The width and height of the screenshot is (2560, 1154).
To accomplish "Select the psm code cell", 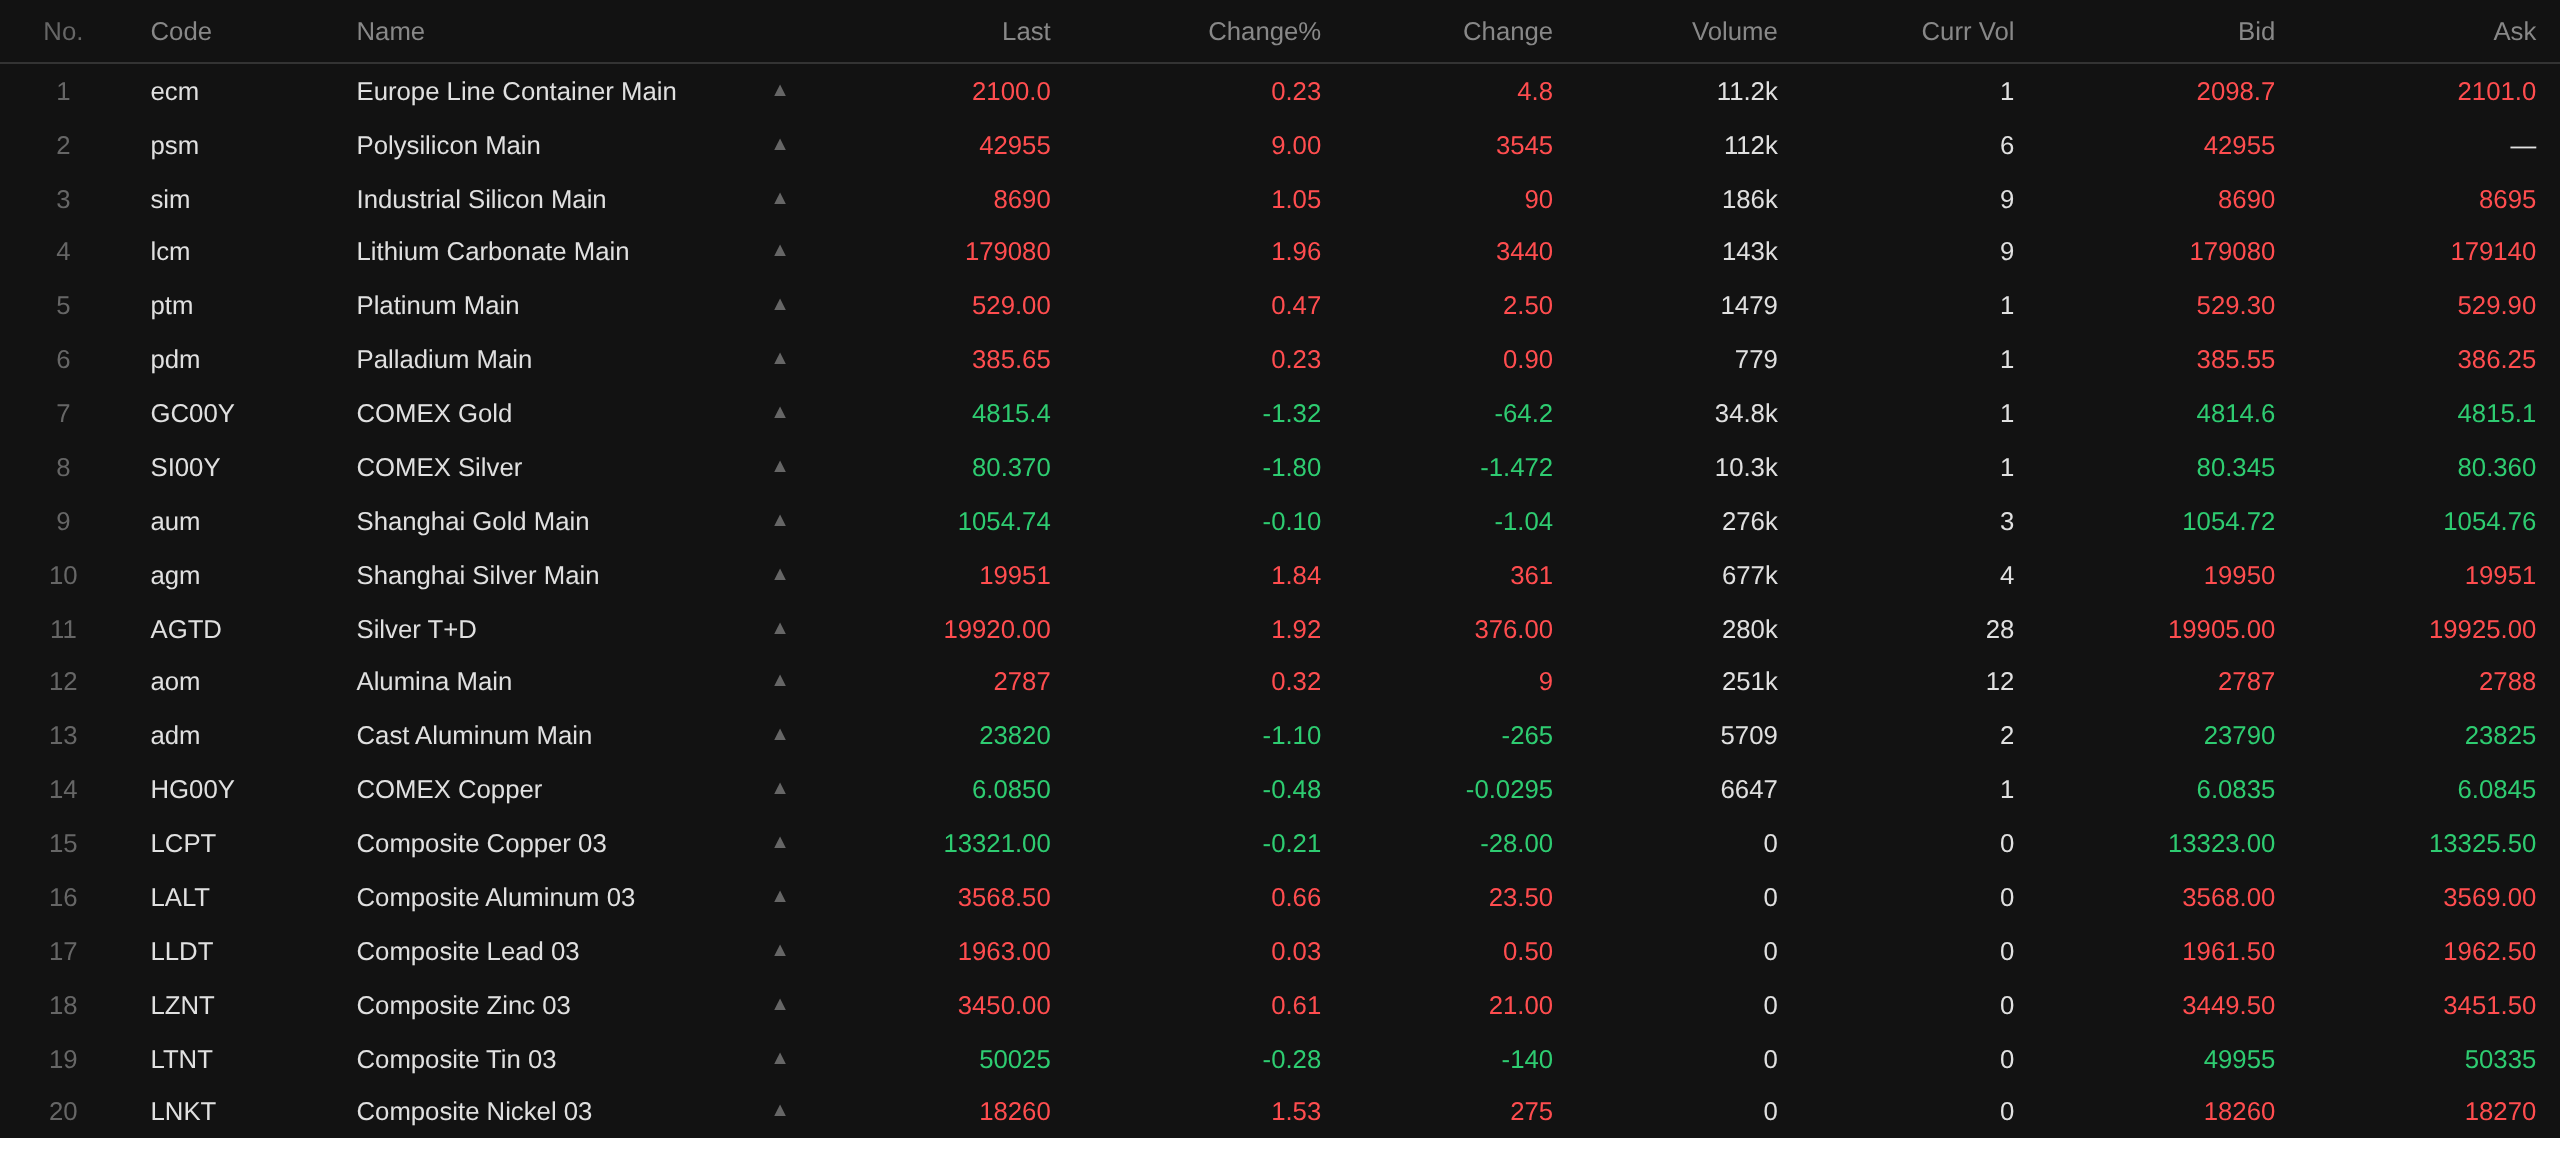I will point(174,145).
